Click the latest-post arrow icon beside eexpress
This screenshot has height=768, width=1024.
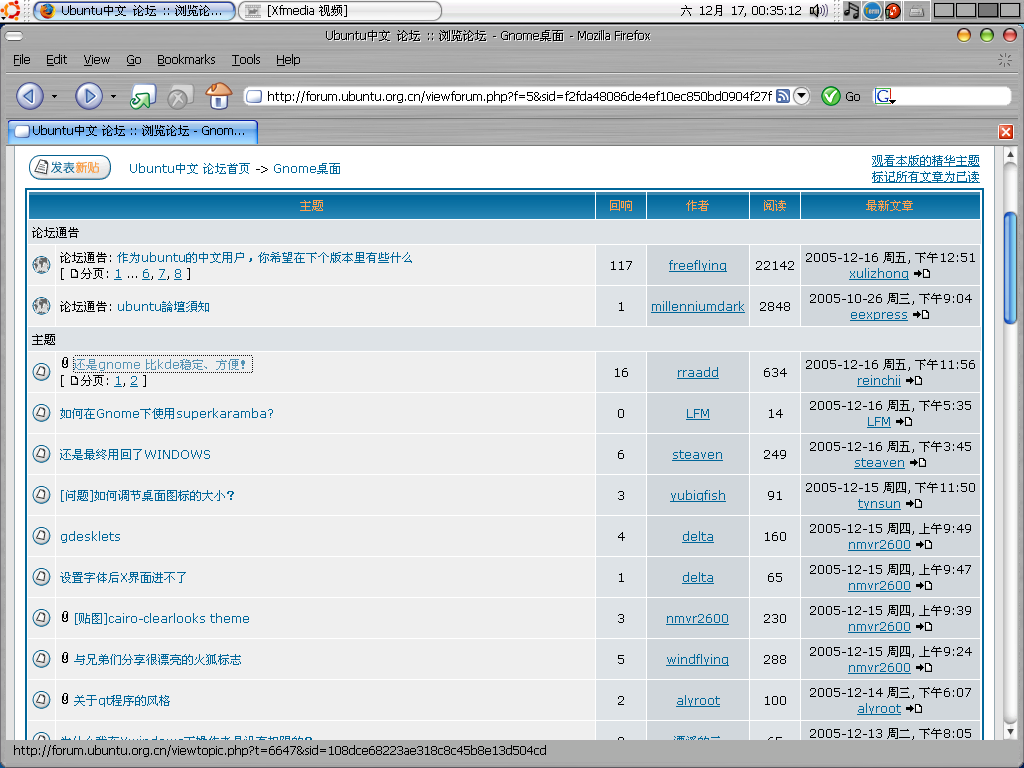click(921, 315)
